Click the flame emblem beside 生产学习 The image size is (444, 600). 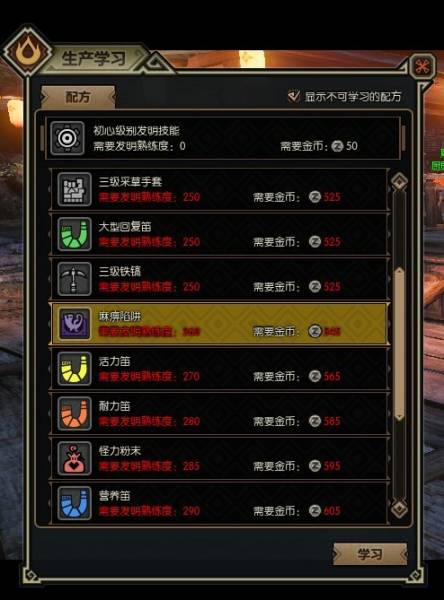[x=27, y=51]
